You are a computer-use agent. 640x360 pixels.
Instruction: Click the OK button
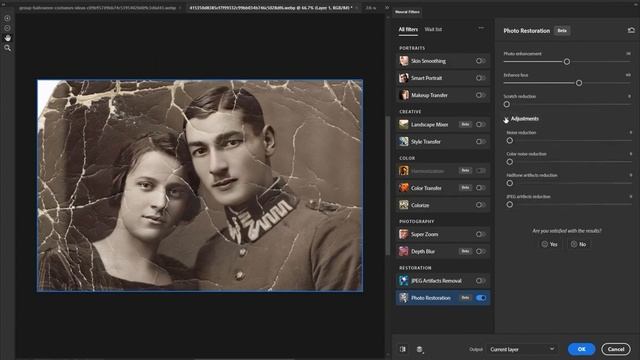tap(582, 349)
